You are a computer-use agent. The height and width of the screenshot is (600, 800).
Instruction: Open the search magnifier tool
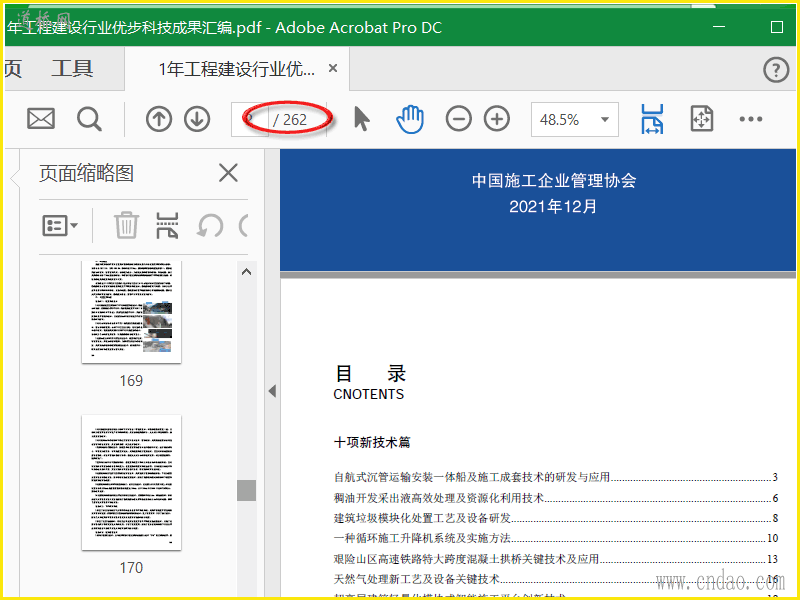(89, 119)
